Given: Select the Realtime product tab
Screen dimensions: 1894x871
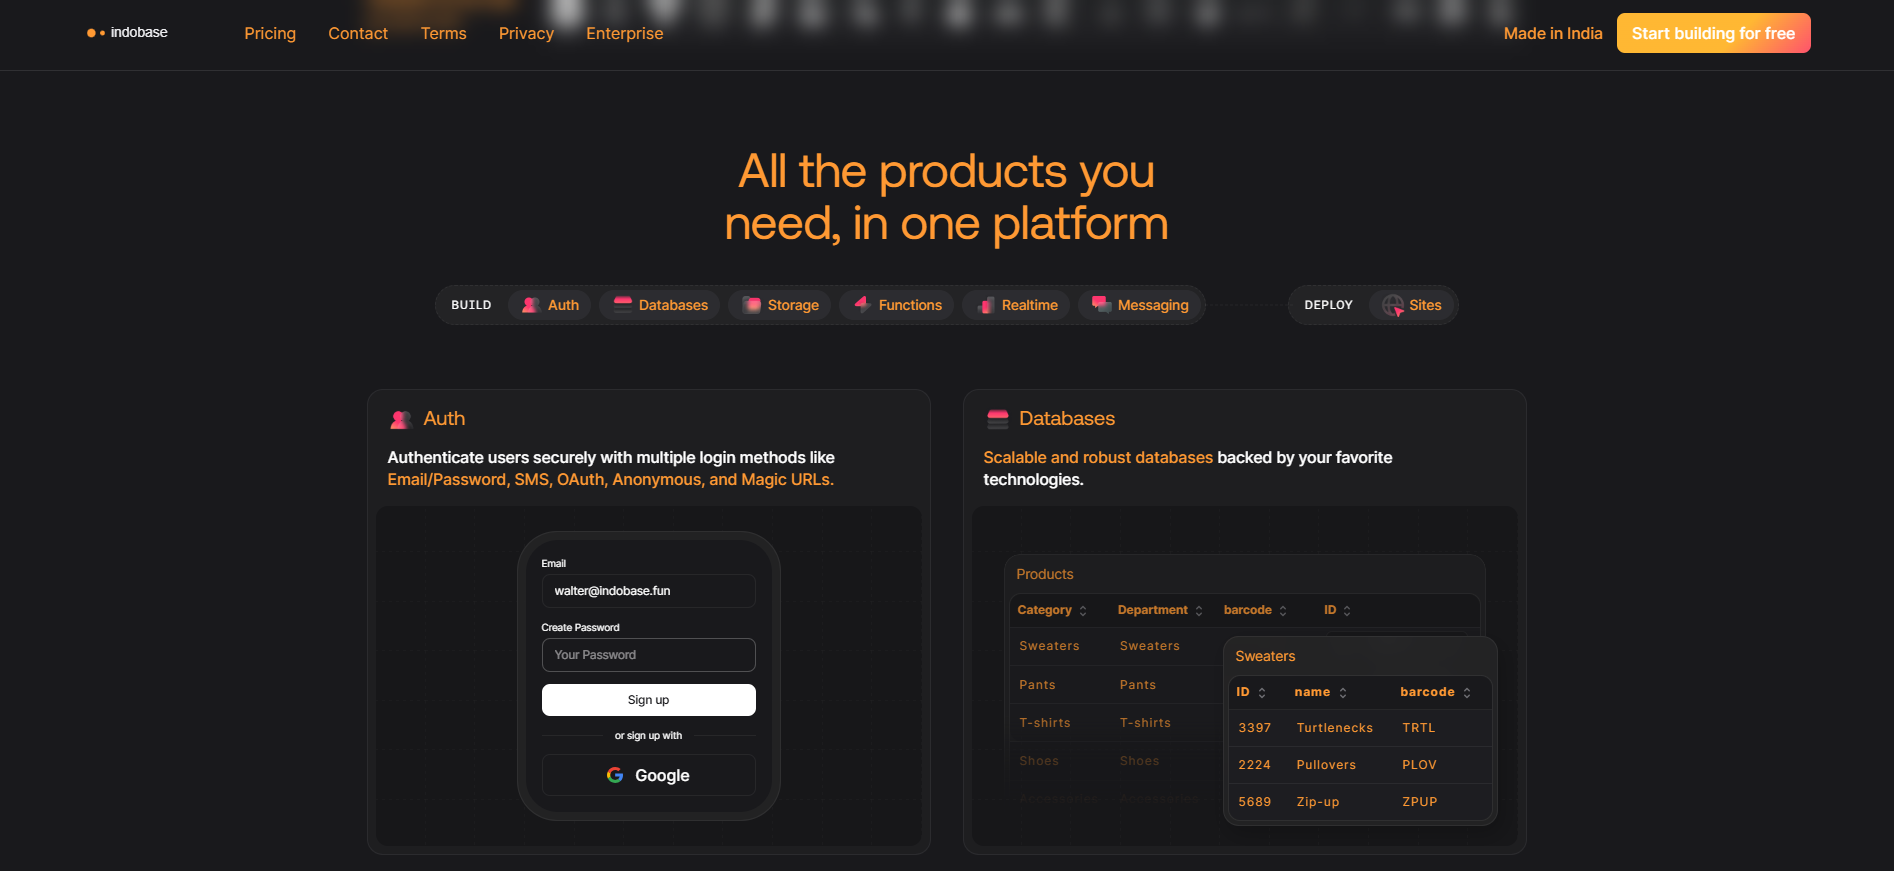Looking at the screenshot, I should coord(1017,305).
